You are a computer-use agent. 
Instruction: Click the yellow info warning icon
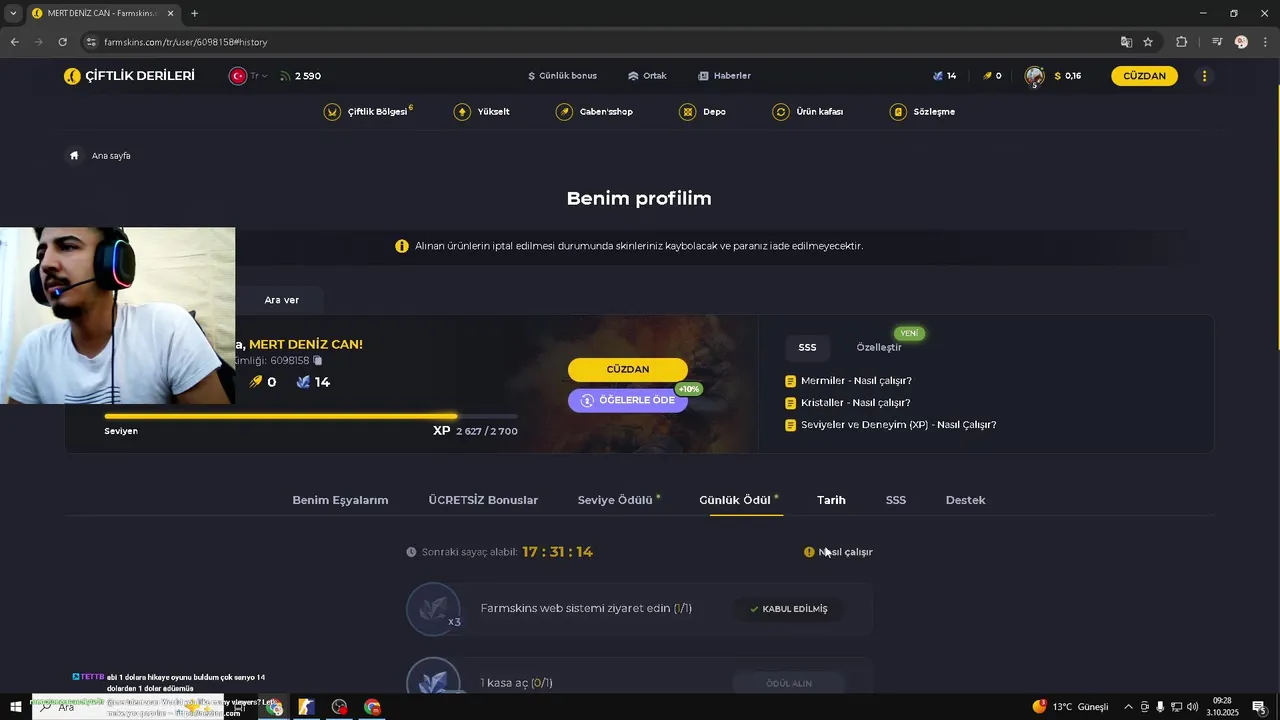click(402, 246)
